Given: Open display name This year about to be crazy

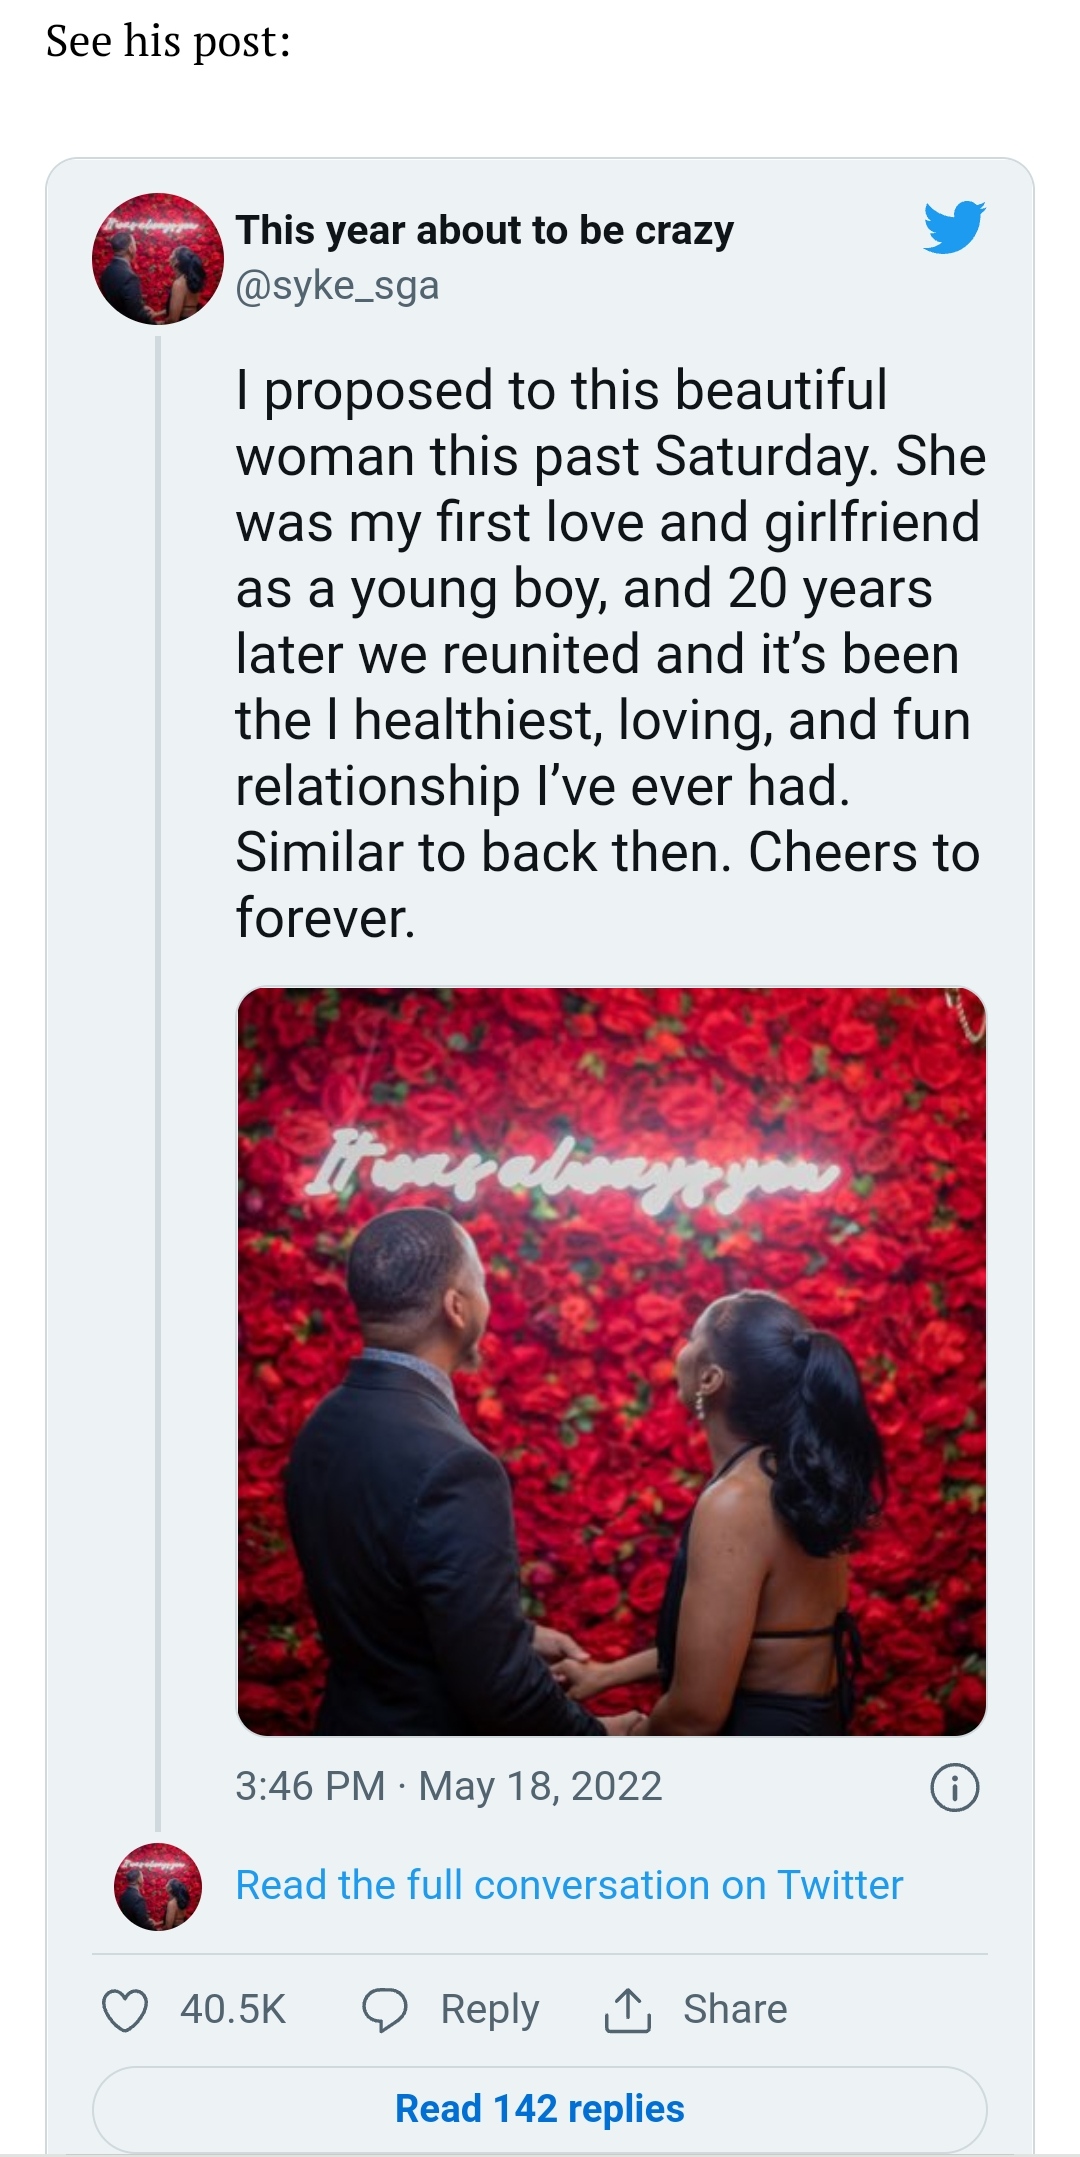Looking at the screenshot, I should click(485, 230).
